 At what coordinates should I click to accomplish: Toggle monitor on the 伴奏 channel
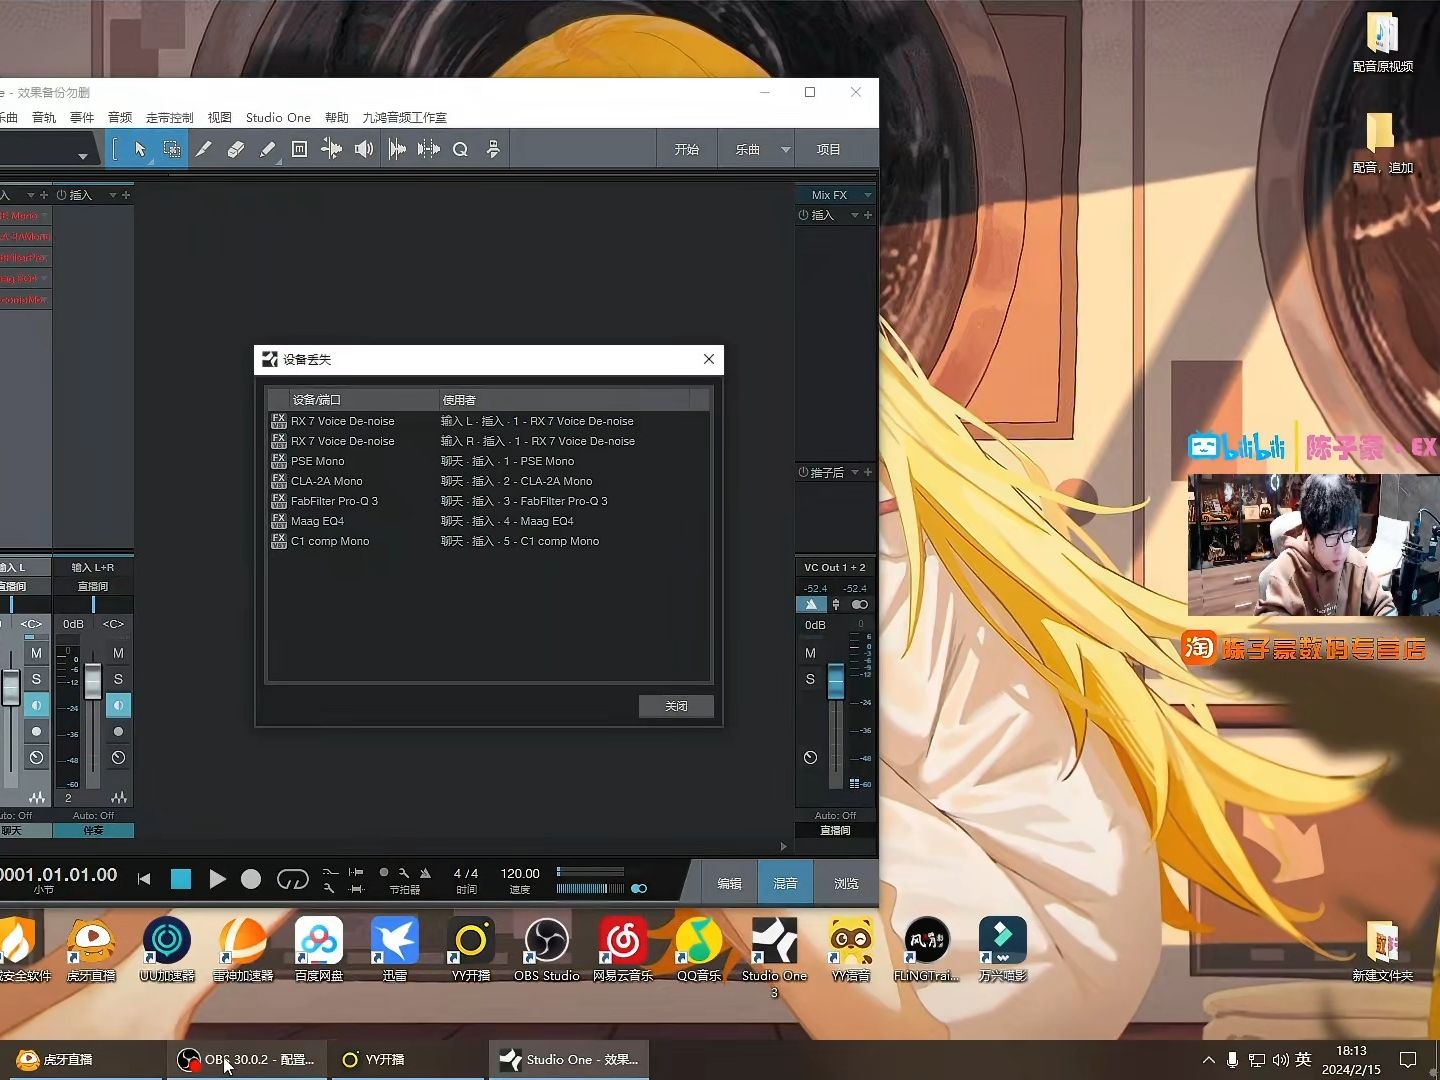point(118,705)
